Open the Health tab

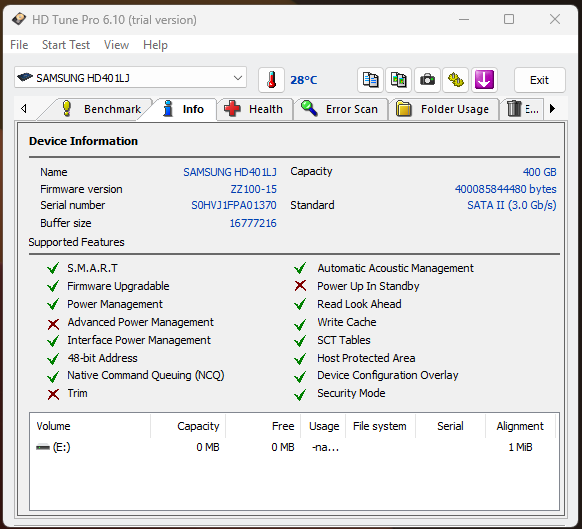254,109
